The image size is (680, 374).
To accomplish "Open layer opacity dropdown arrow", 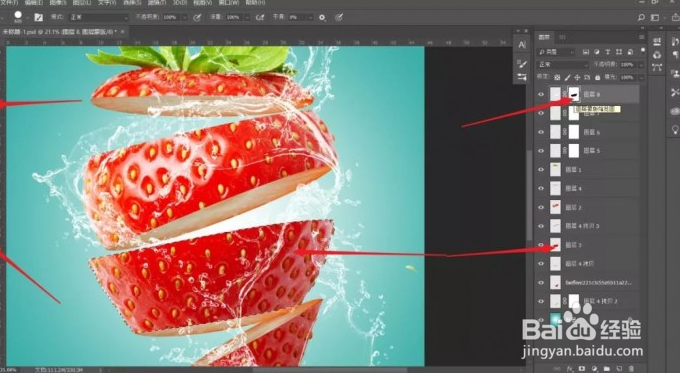I will 641,65.
